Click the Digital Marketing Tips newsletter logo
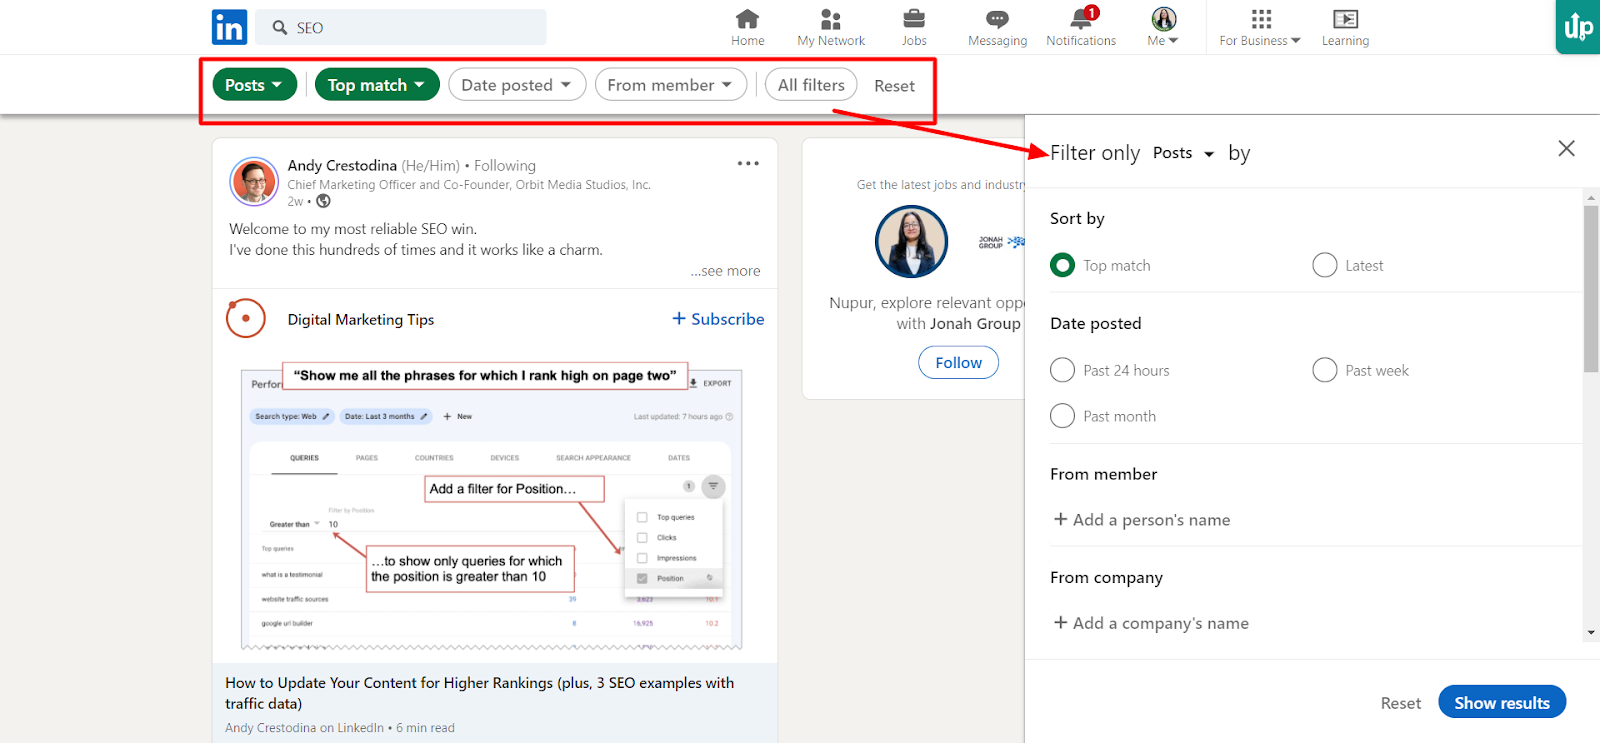Image resolution: width=1600 pixels, height=743 pixels. (x=246, y=319)
